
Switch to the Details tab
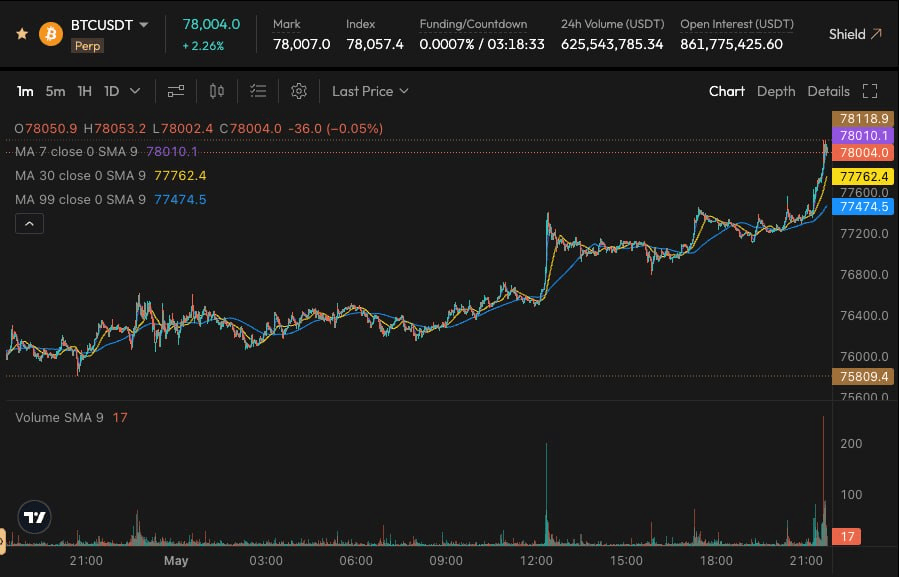coord(828,91)
